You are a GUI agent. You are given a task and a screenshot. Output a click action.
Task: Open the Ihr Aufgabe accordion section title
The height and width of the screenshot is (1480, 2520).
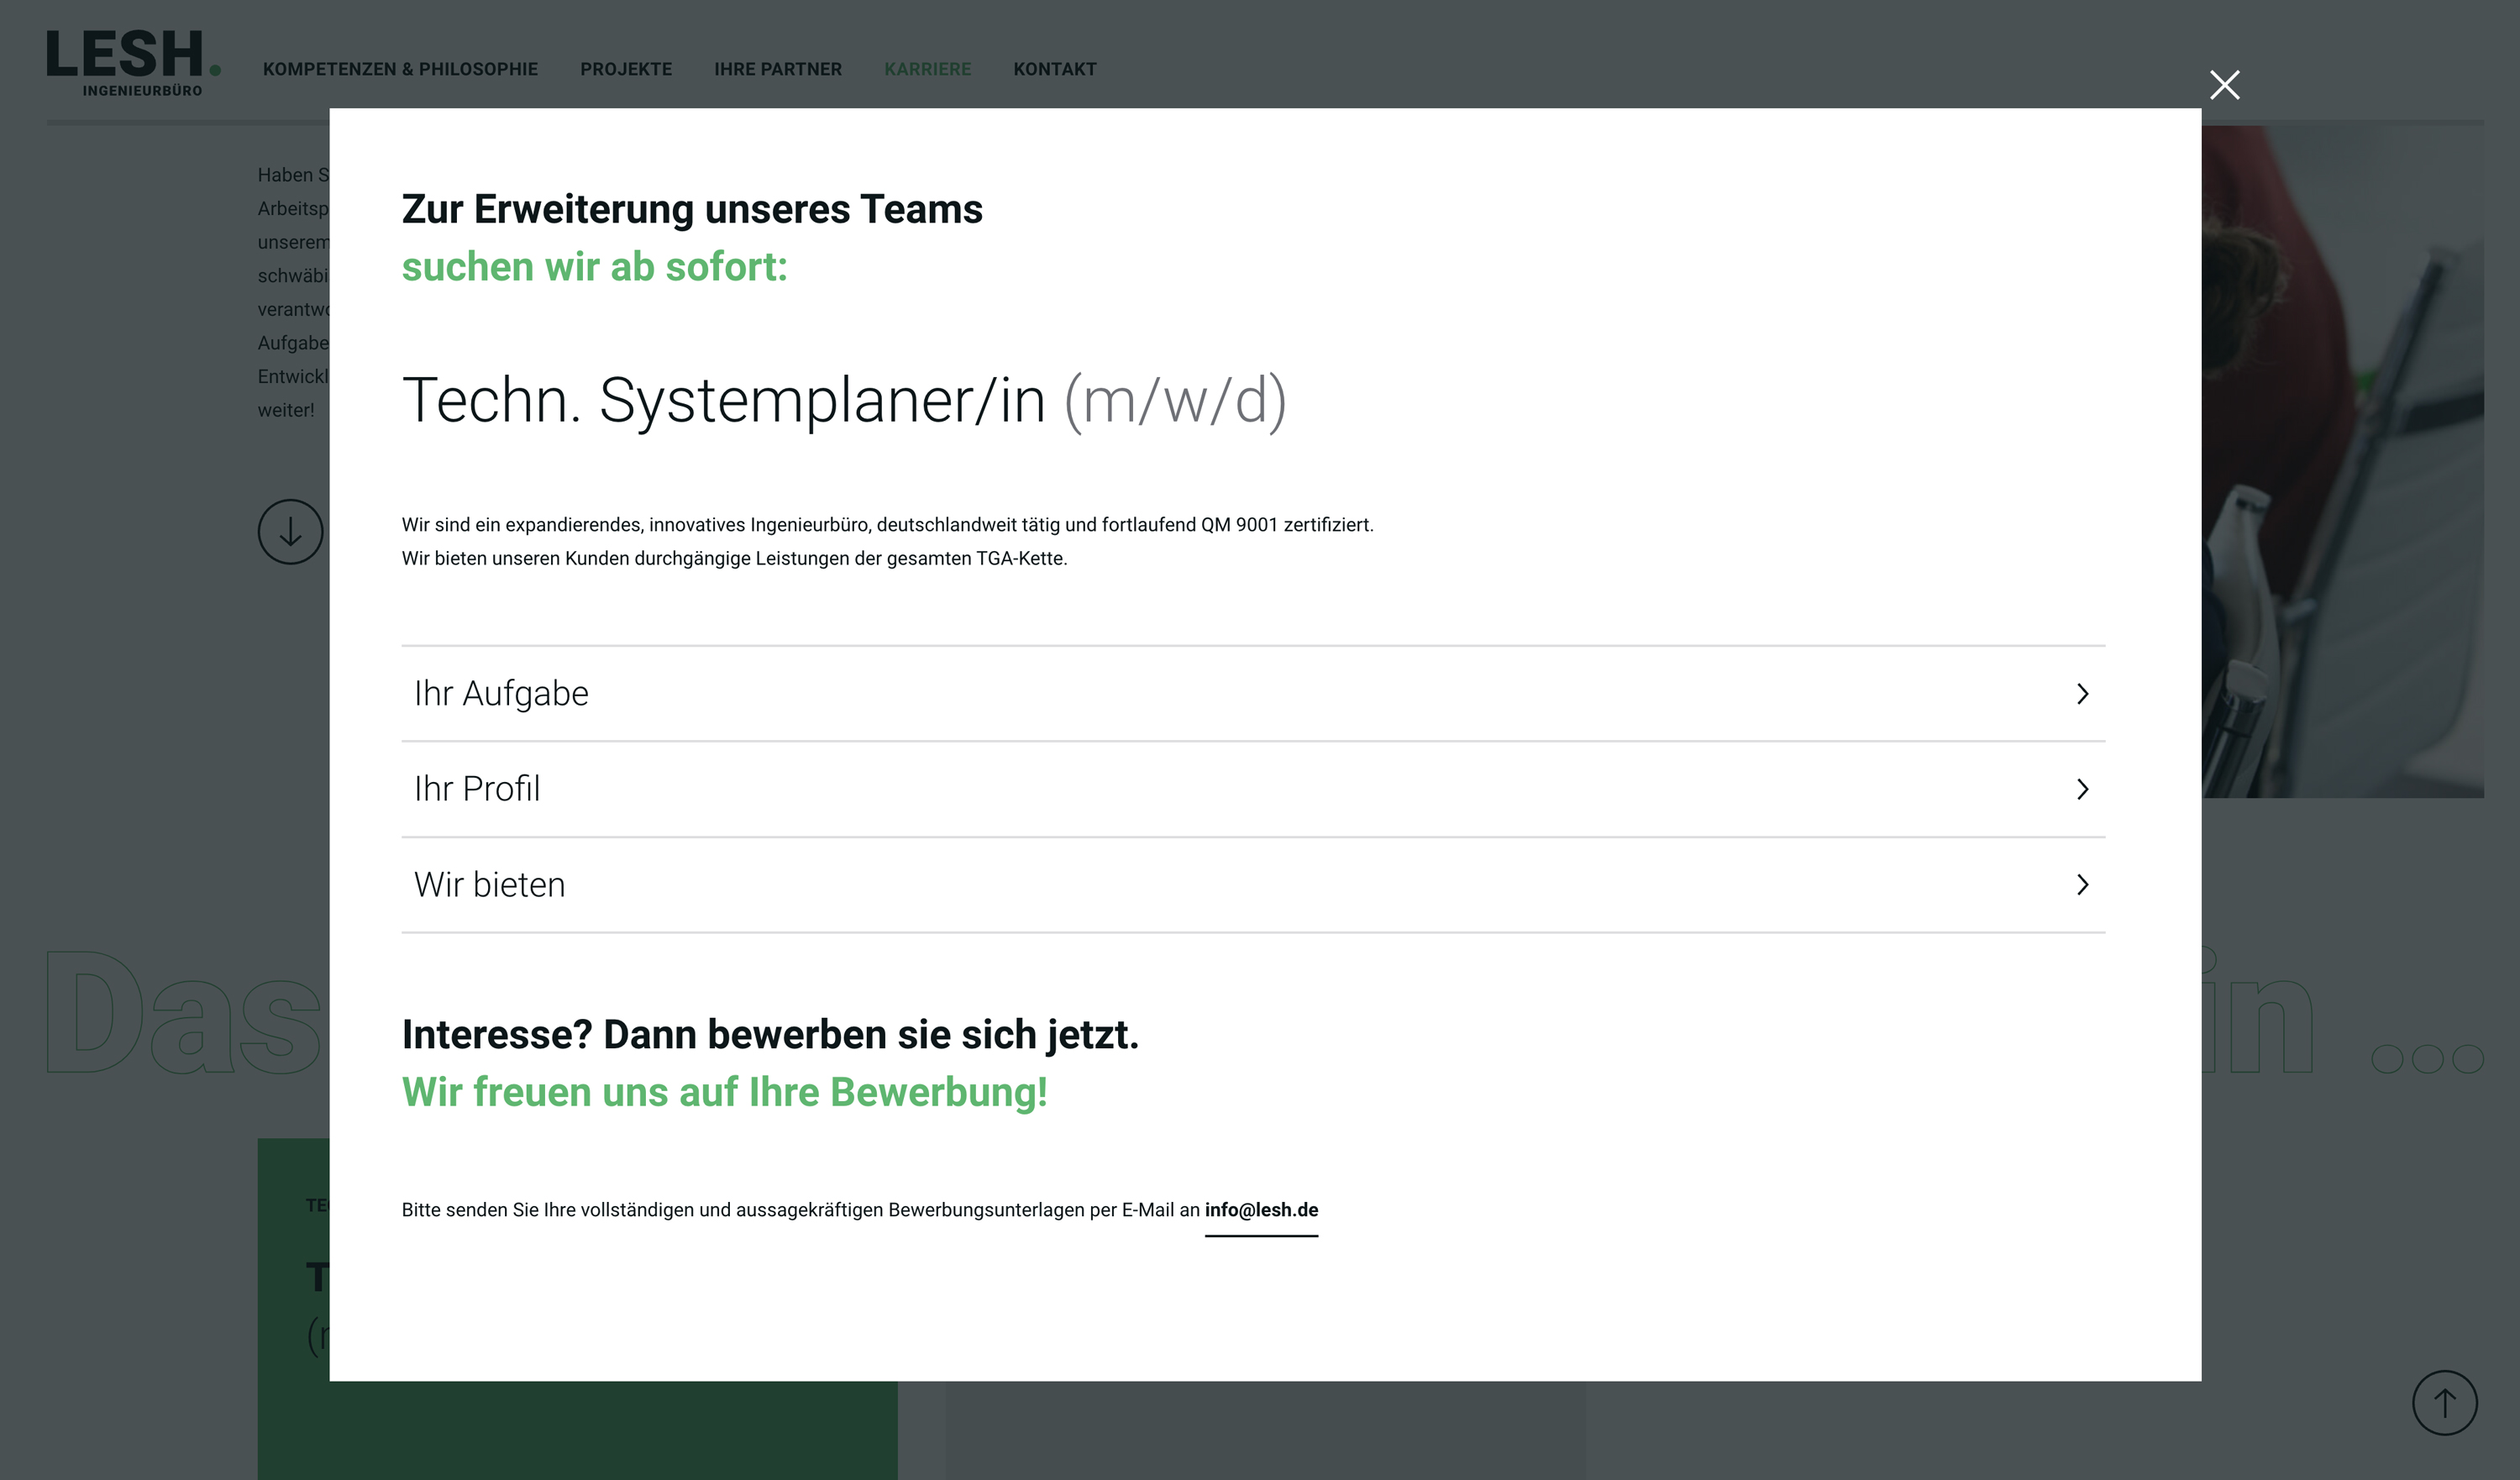[501, 694]
